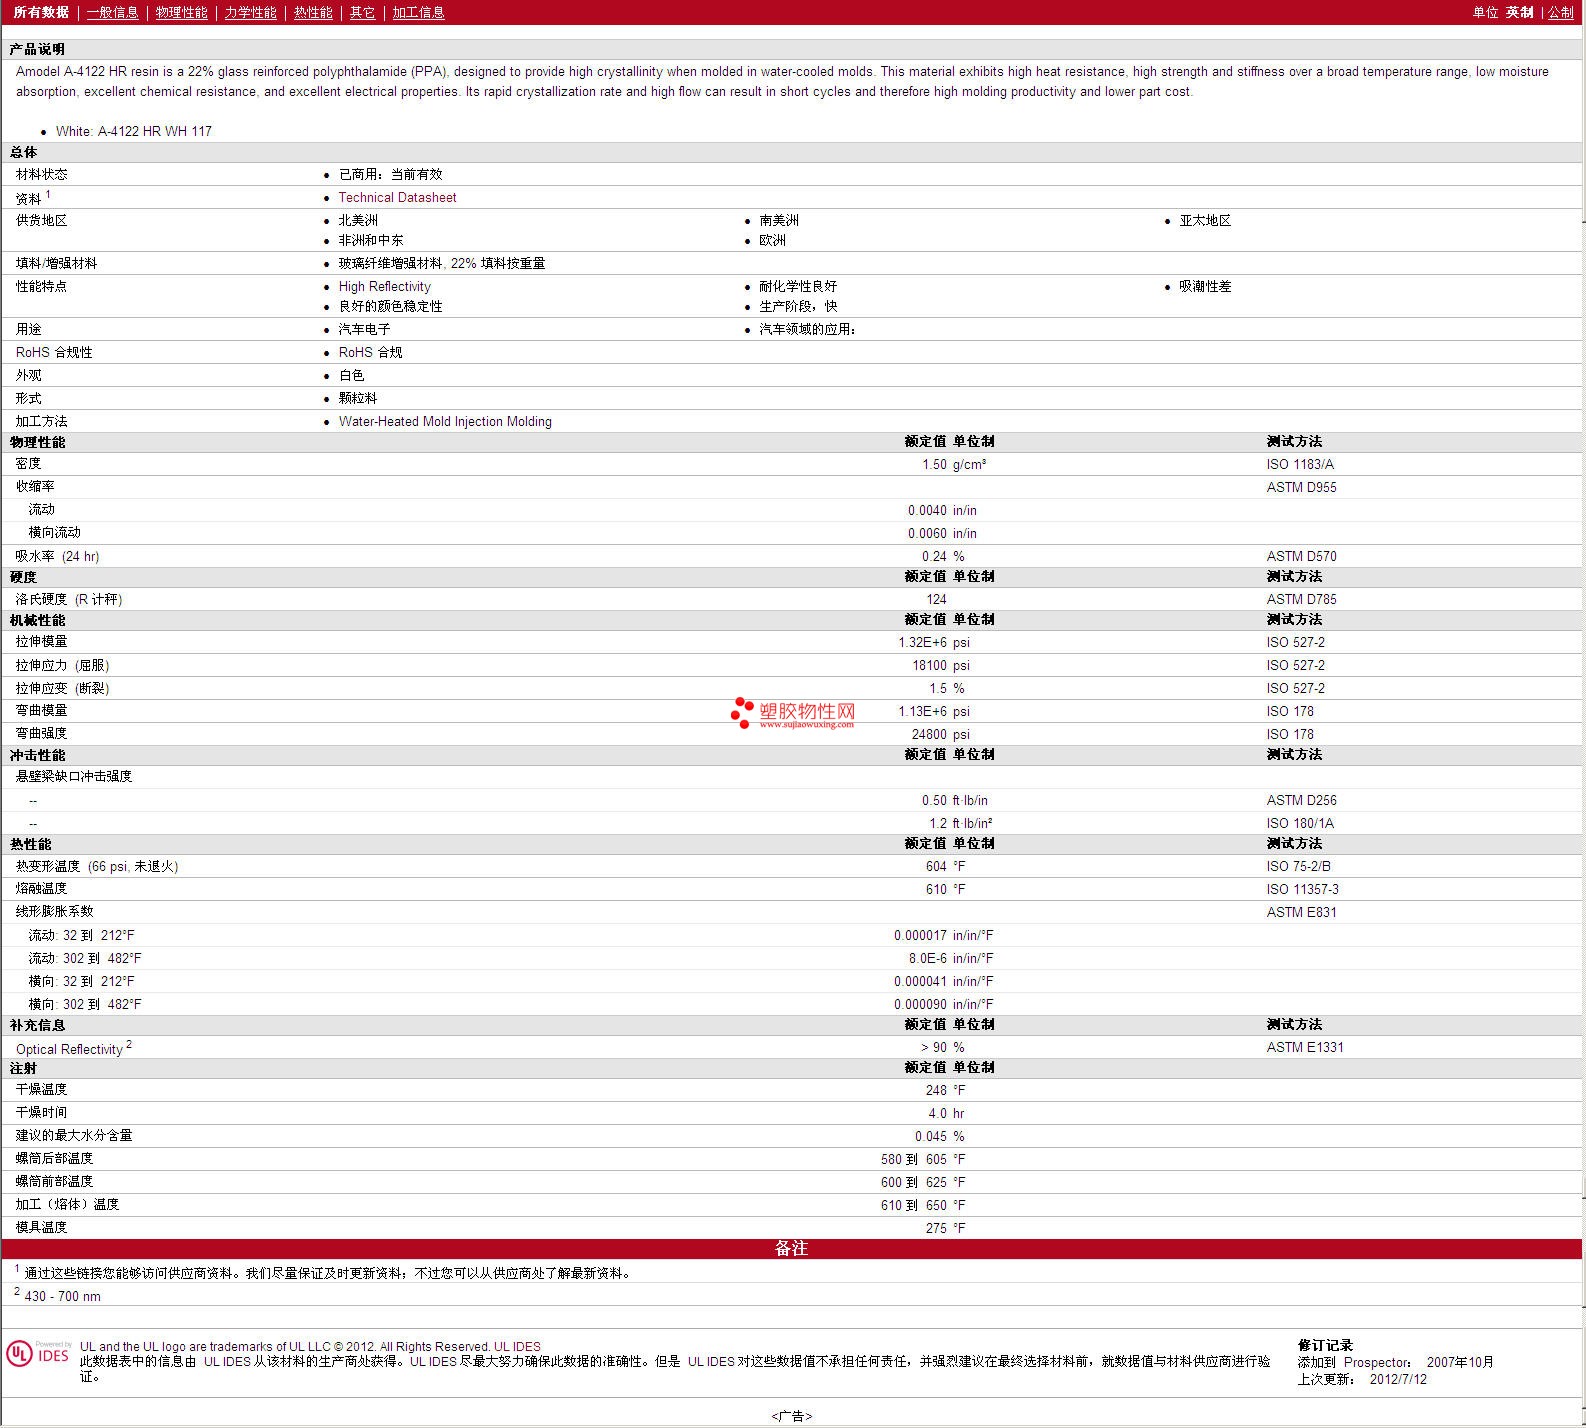Click footnote 1 superscript beside 资料
The image size is (1586, 1428).
coord(48,194)
